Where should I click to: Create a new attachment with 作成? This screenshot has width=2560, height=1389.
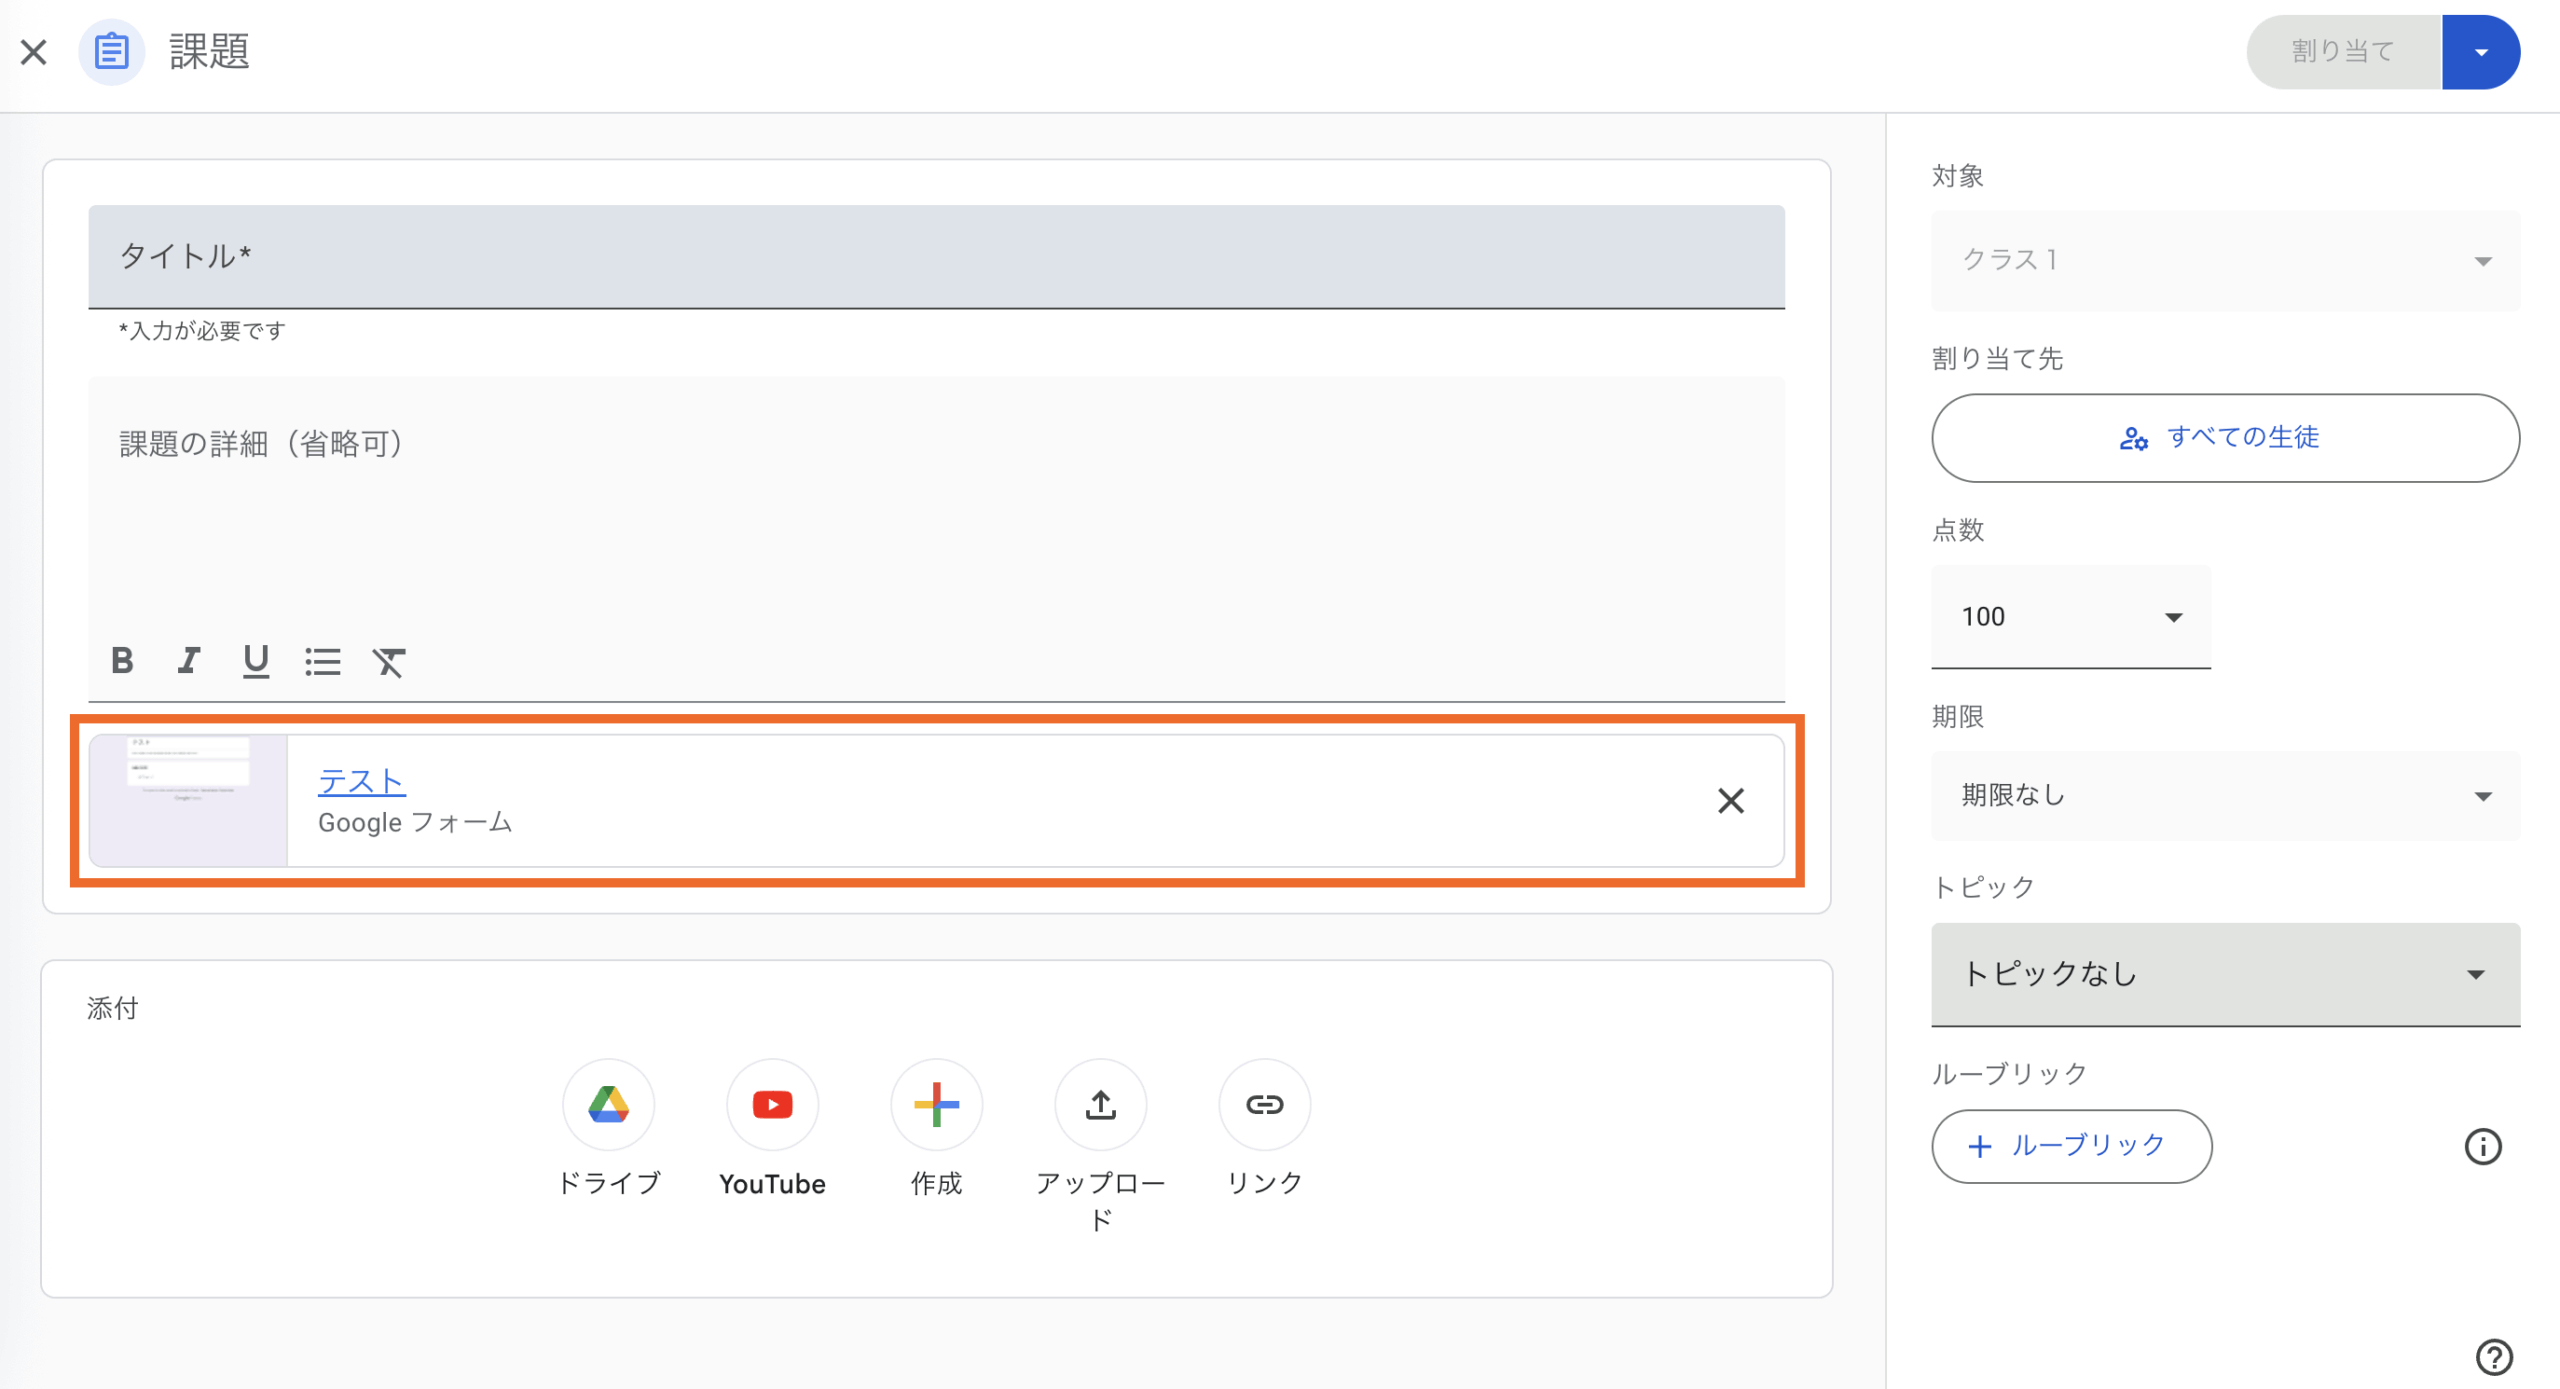click(936, 1104)
